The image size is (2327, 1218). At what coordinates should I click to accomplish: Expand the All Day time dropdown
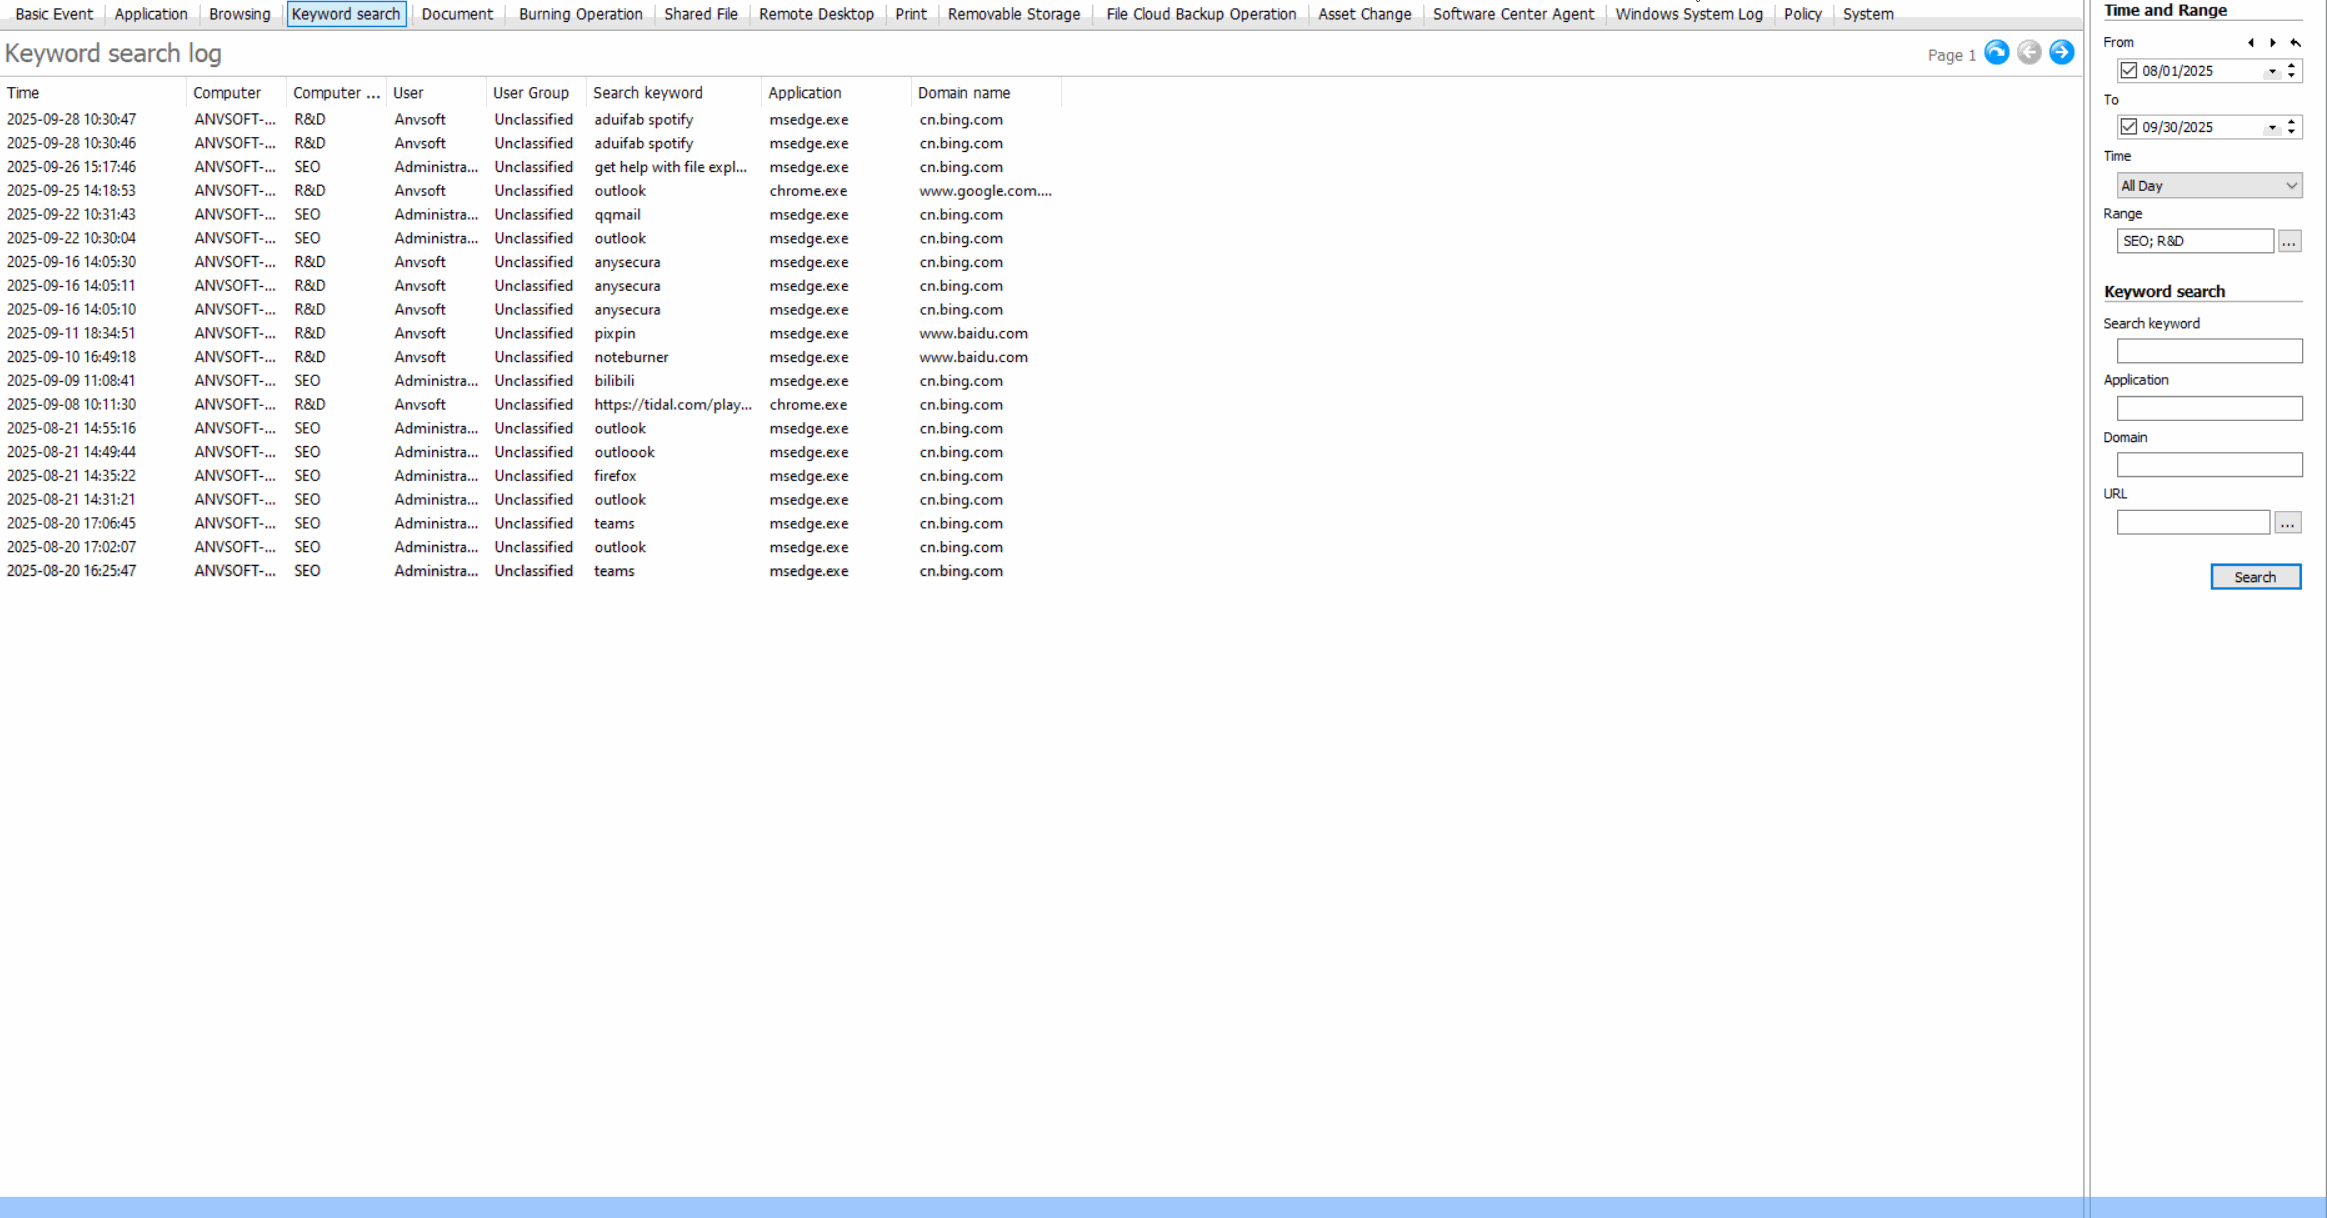click(2291, 186)
